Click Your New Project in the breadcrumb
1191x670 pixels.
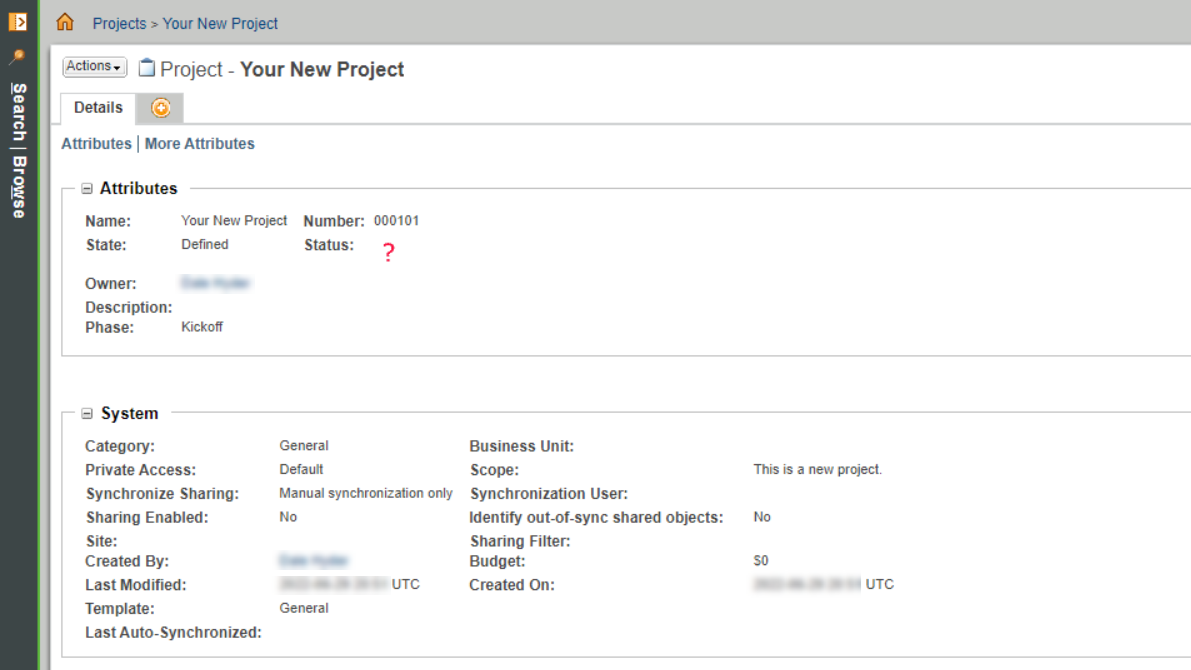pyautogui.click(x=221, y=23)
